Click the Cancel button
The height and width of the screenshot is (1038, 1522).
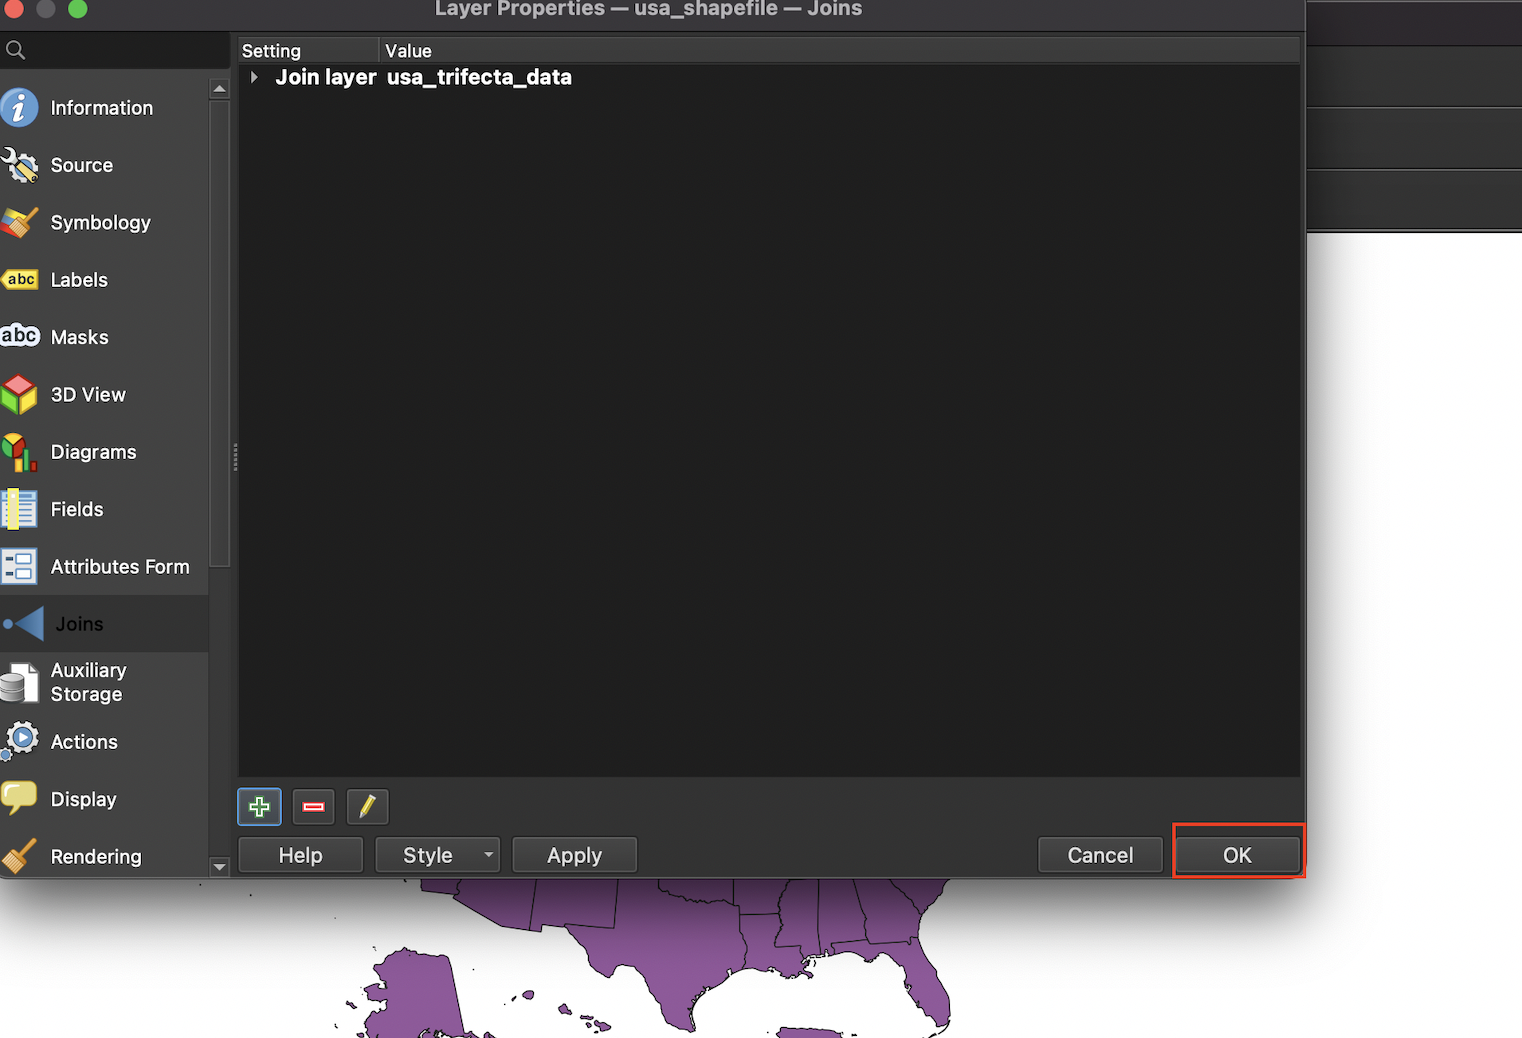pos(1100,855)
